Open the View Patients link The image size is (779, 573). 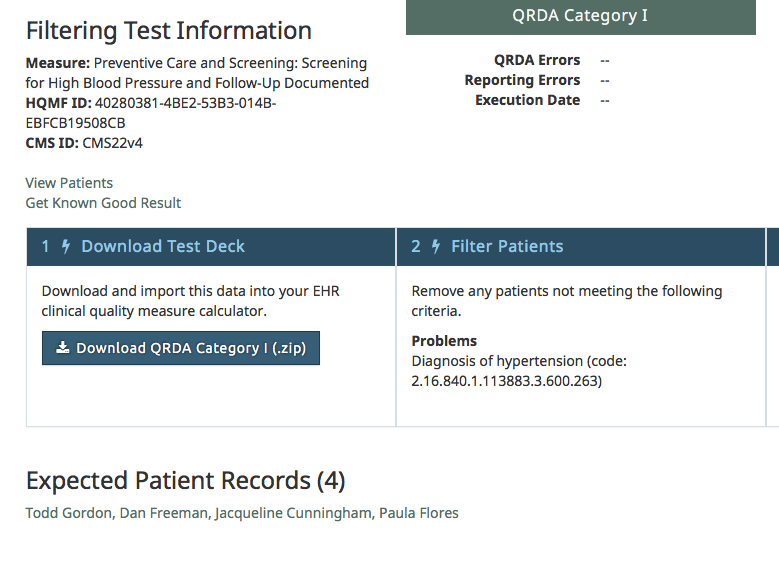click(x=69, y=183)
